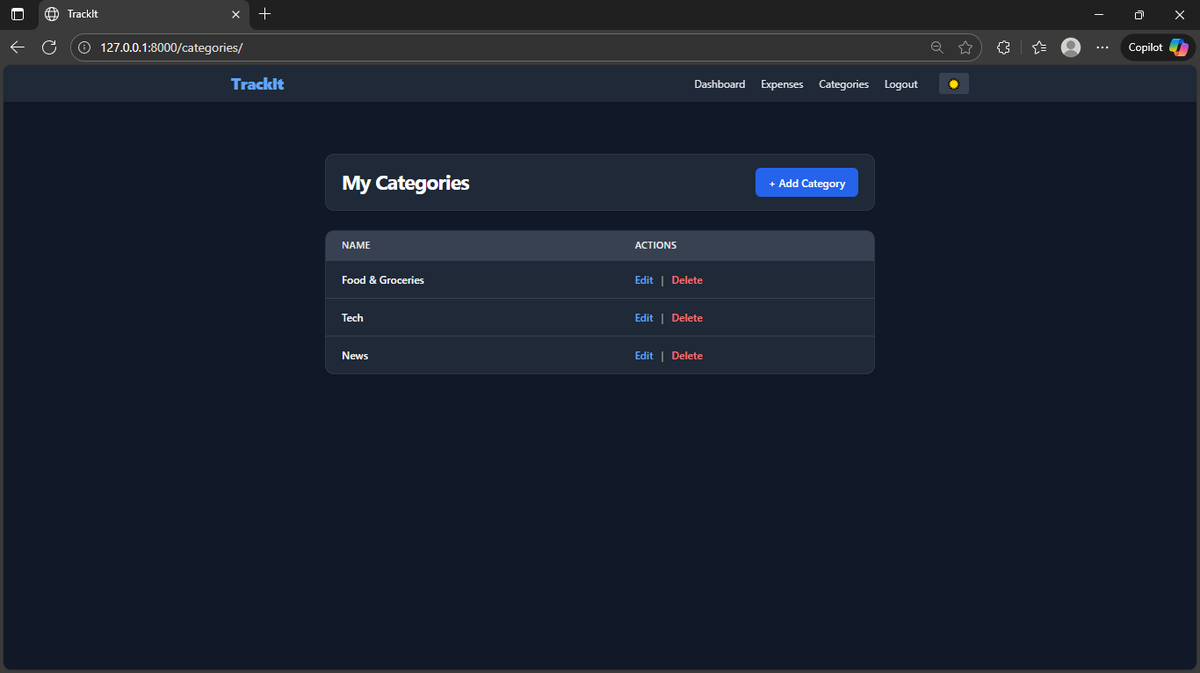Viewport: 1200px width, 673px height.
Task: Open the Favorites list icon
Action: point(1039,47)
